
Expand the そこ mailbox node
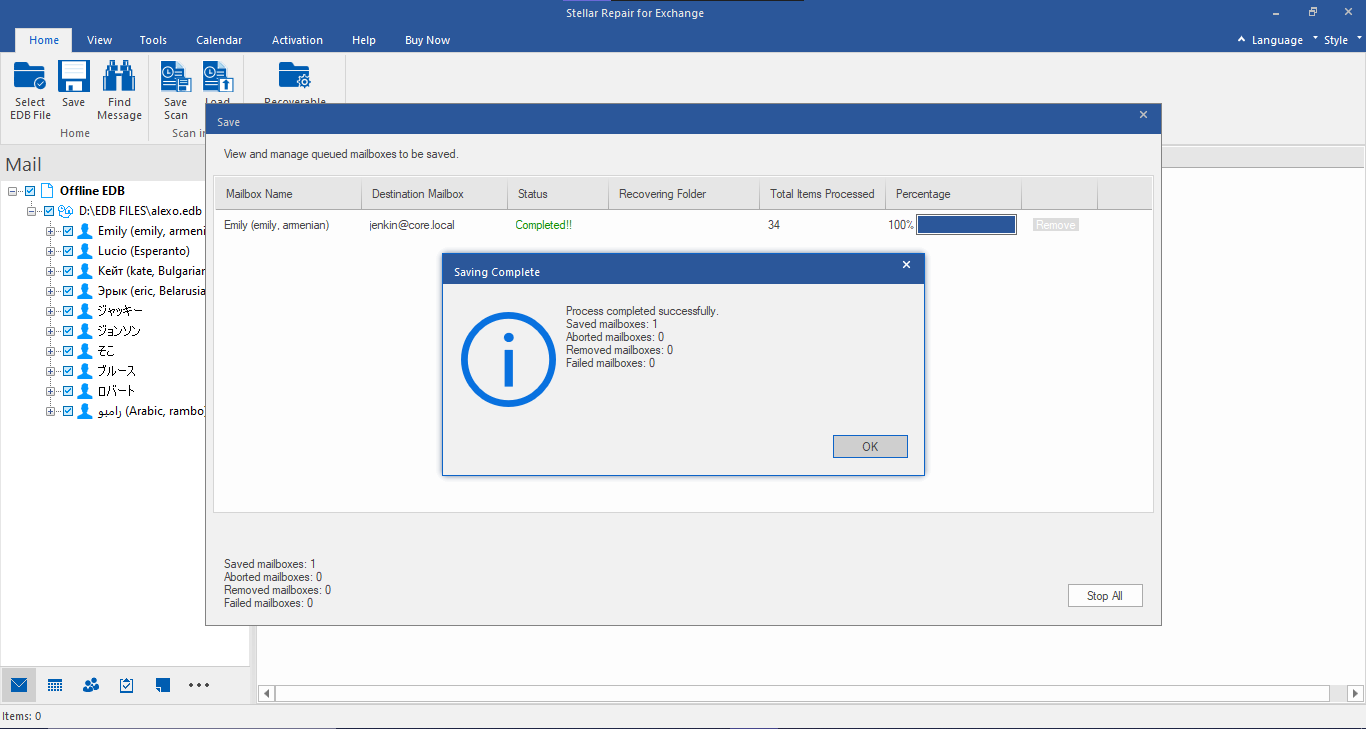pyautogui.click(x=51, y=351)
